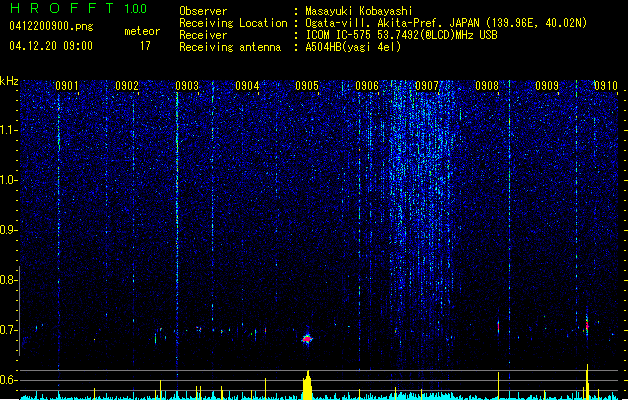Screen dimensions: 629x400
Task: Click the 0.9 kHz axis label
Action: tap(9, 230)
